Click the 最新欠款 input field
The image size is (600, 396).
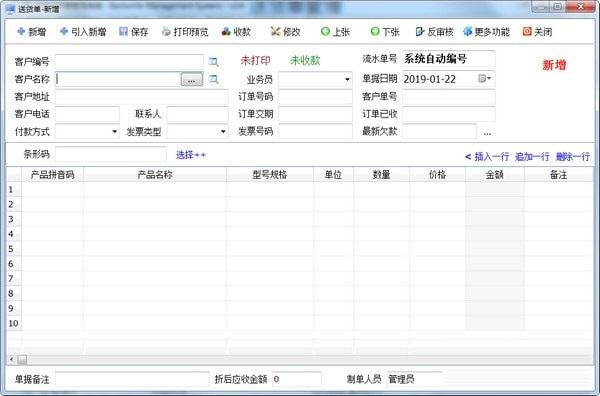pos(439,131)
